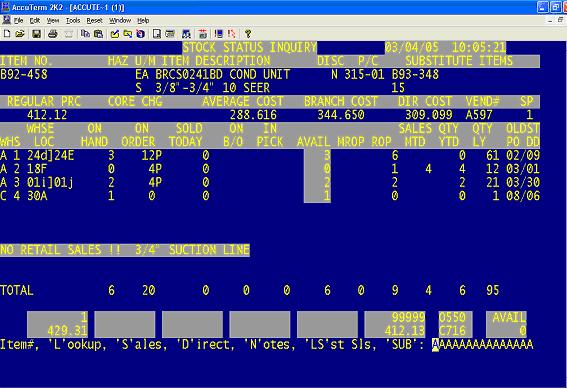Image resolution: width=567 pixels, height=389 pixels.
Task: Open the Window menu
Action: coord(120,21)
